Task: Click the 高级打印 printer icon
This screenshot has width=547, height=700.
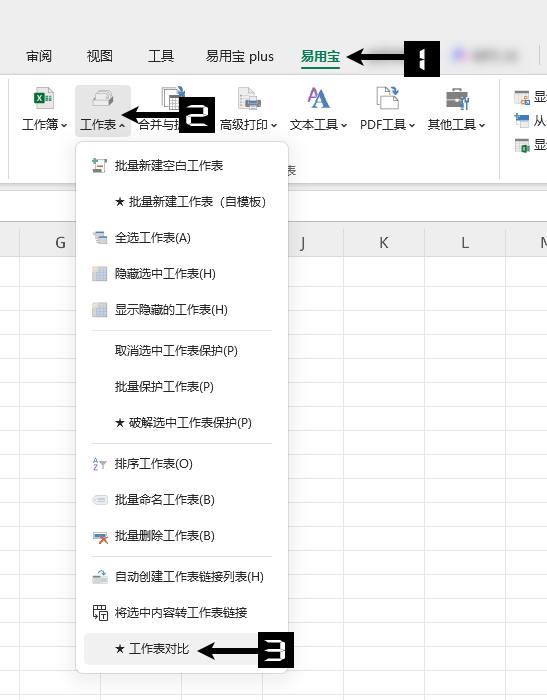Action: pyautogui.click(x=249, y=98)
